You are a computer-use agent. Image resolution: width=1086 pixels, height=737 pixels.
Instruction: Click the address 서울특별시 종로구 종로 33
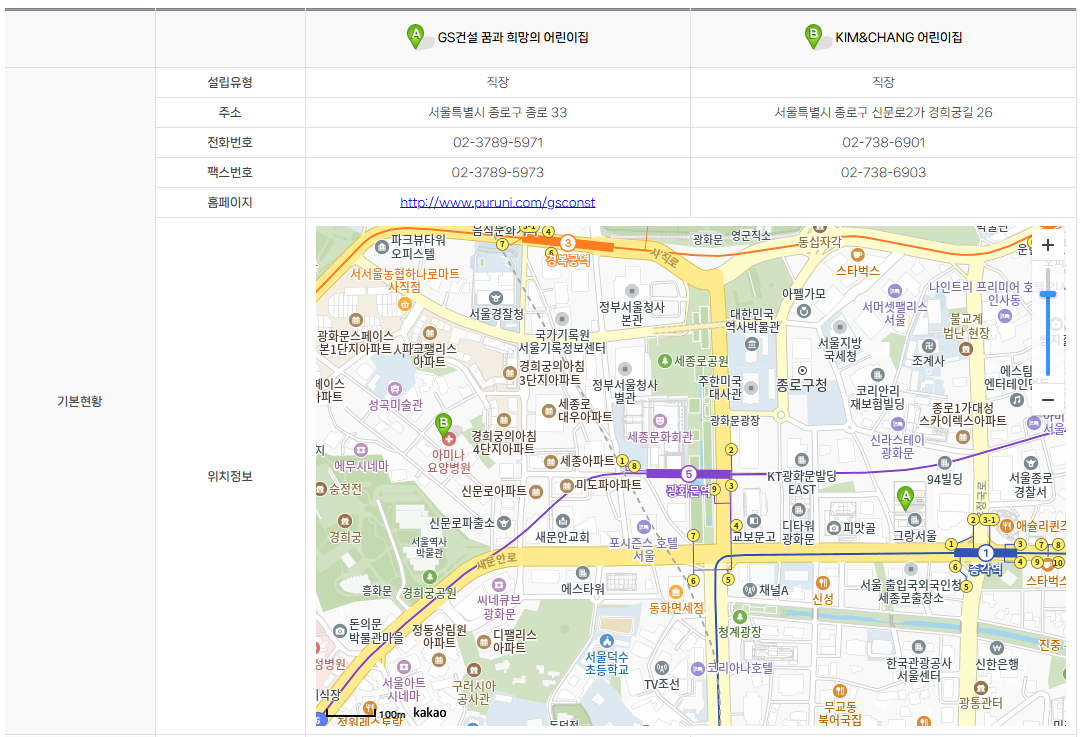click(x=497, y=112)
